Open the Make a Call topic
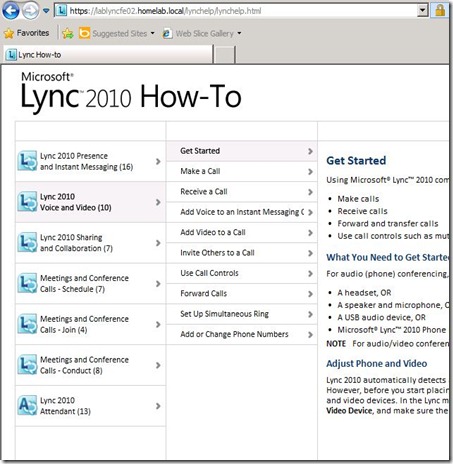This screenshot has width=453, height=464. pos(242,172)
